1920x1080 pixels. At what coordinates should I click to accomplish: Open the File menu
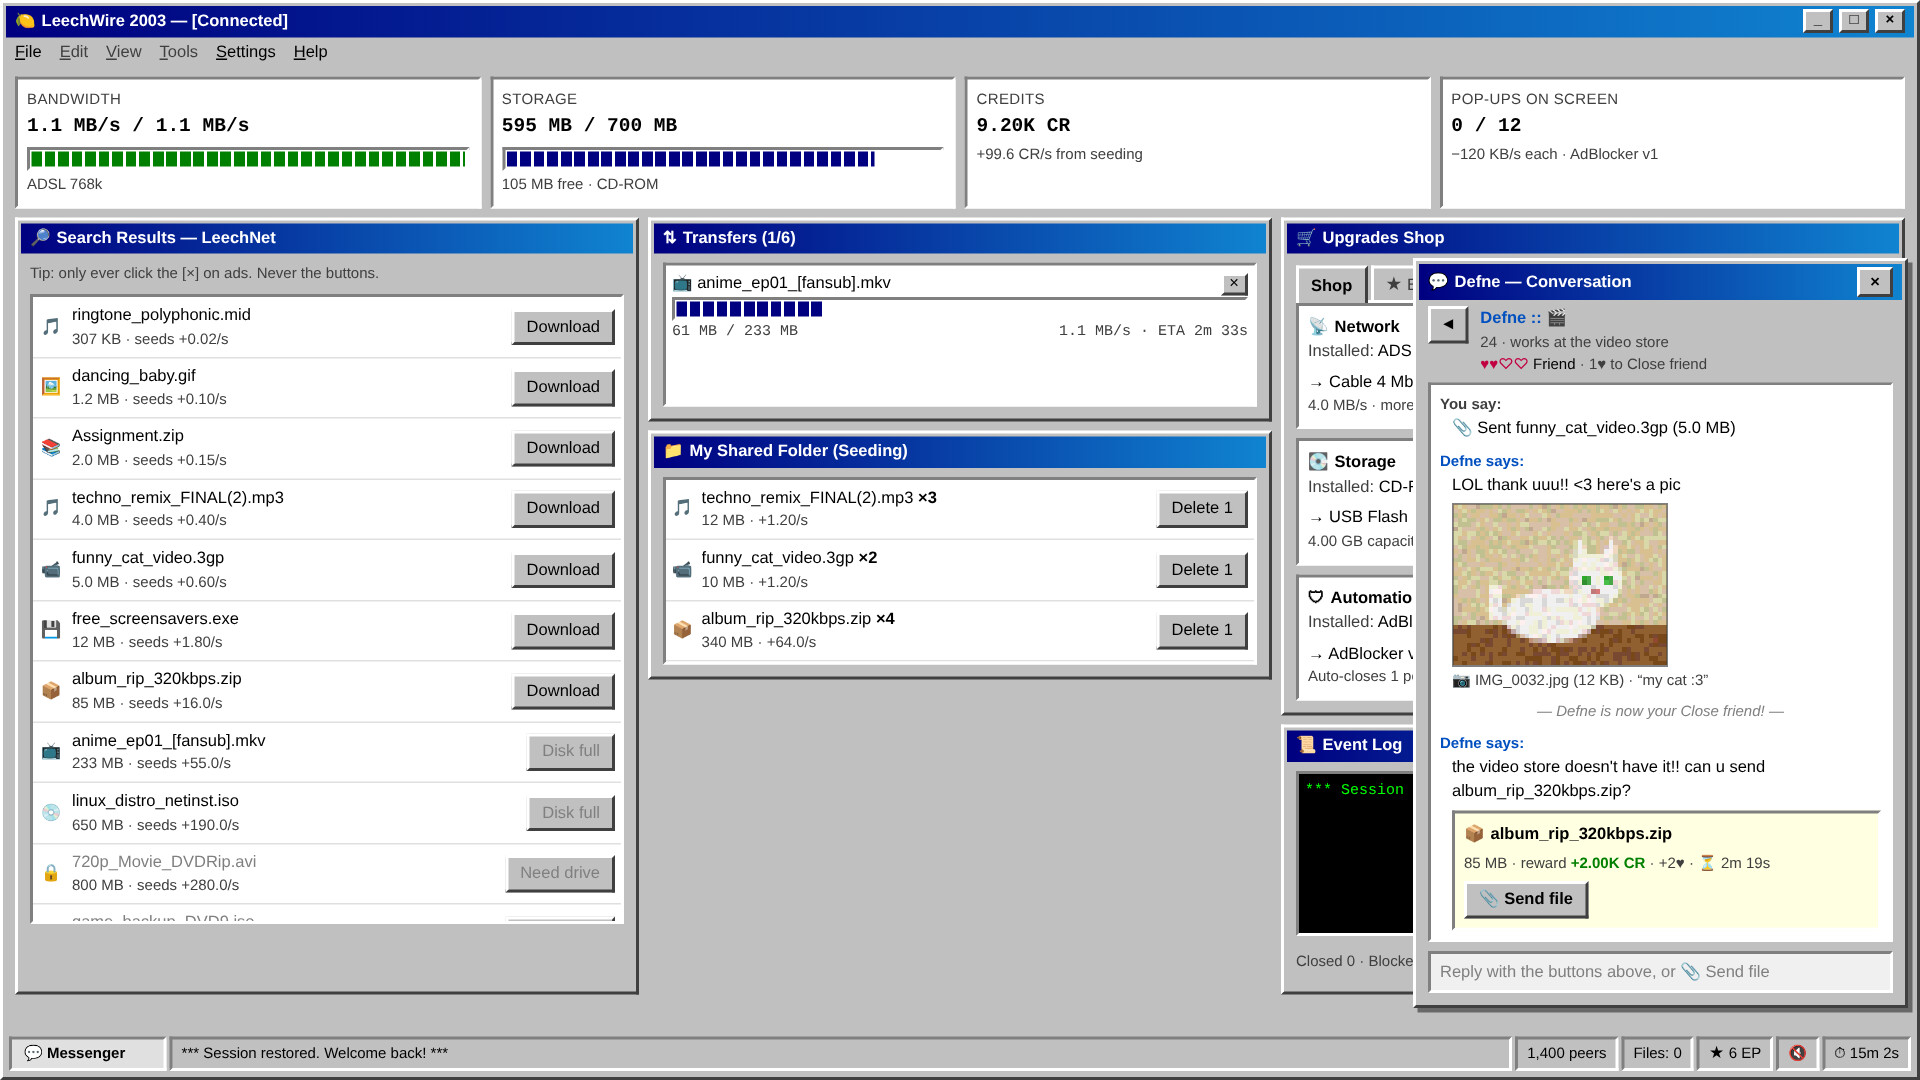point(28,52)
